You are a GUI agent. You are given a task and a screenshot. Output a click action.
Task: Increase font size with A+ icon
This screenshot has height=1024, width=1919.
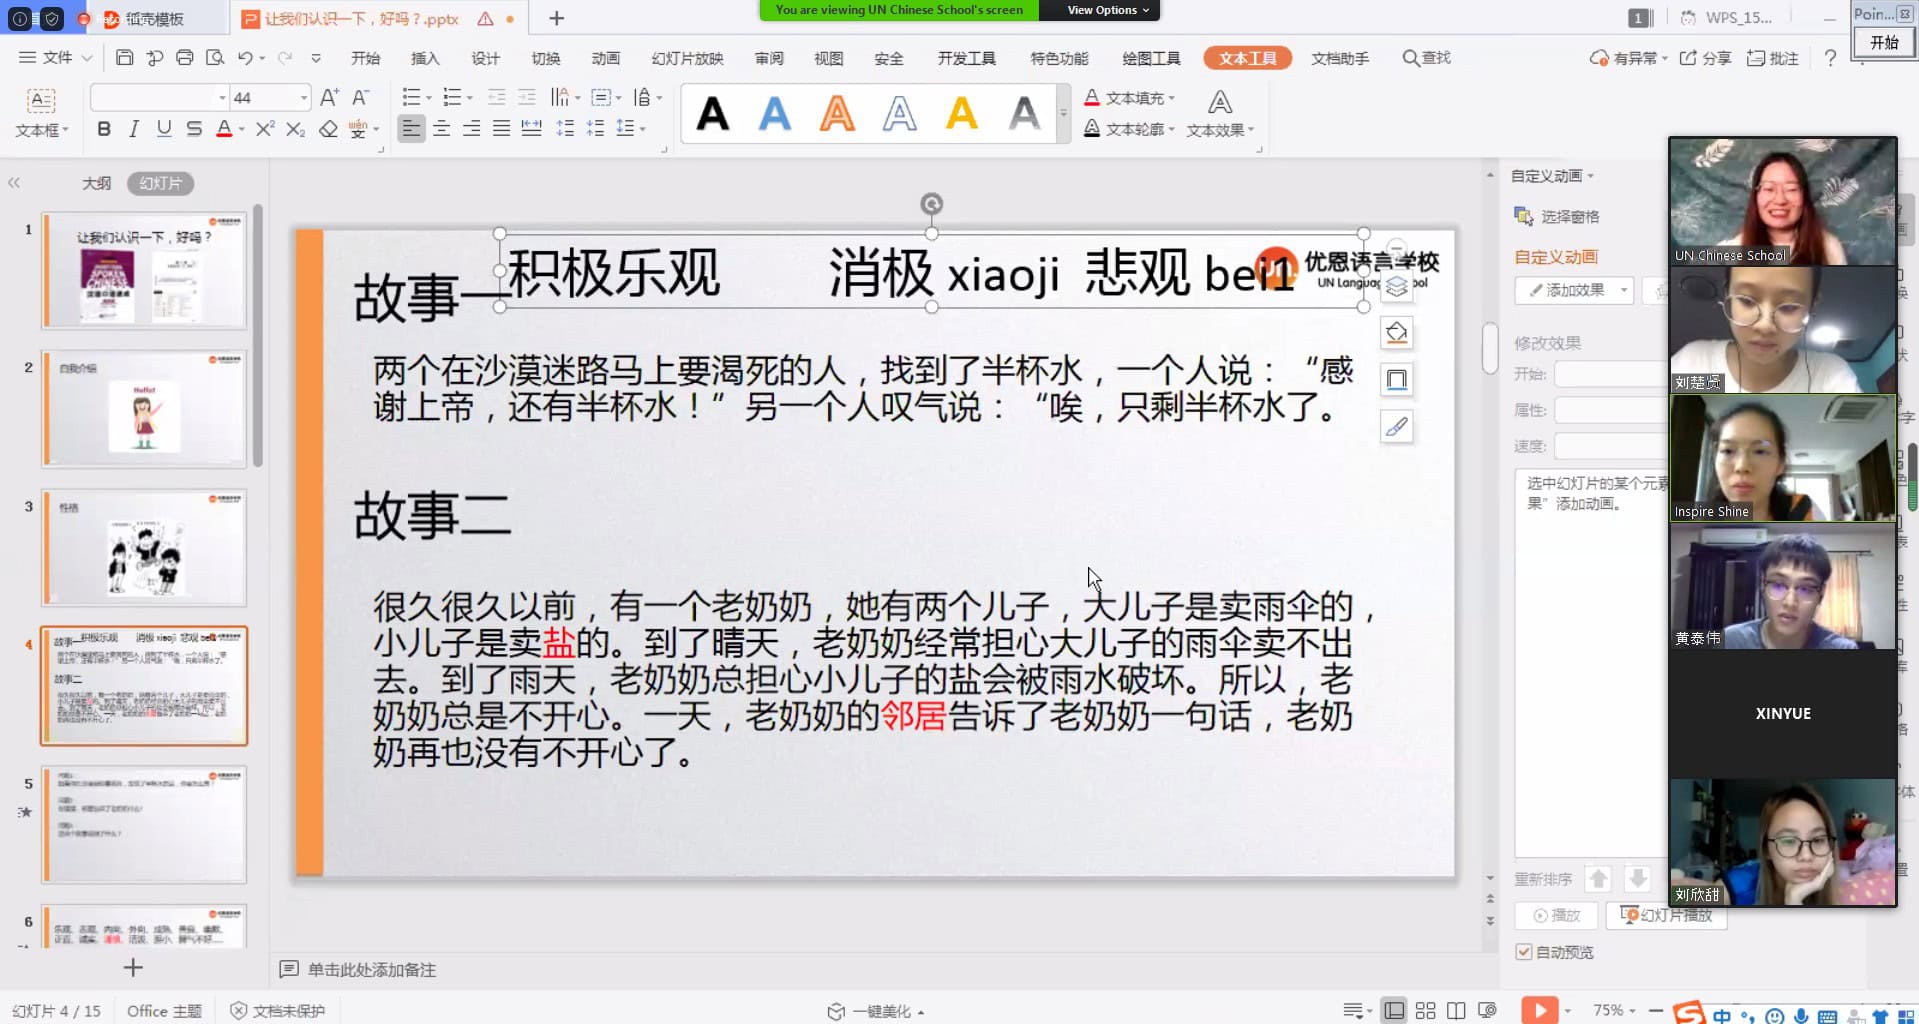329,97
